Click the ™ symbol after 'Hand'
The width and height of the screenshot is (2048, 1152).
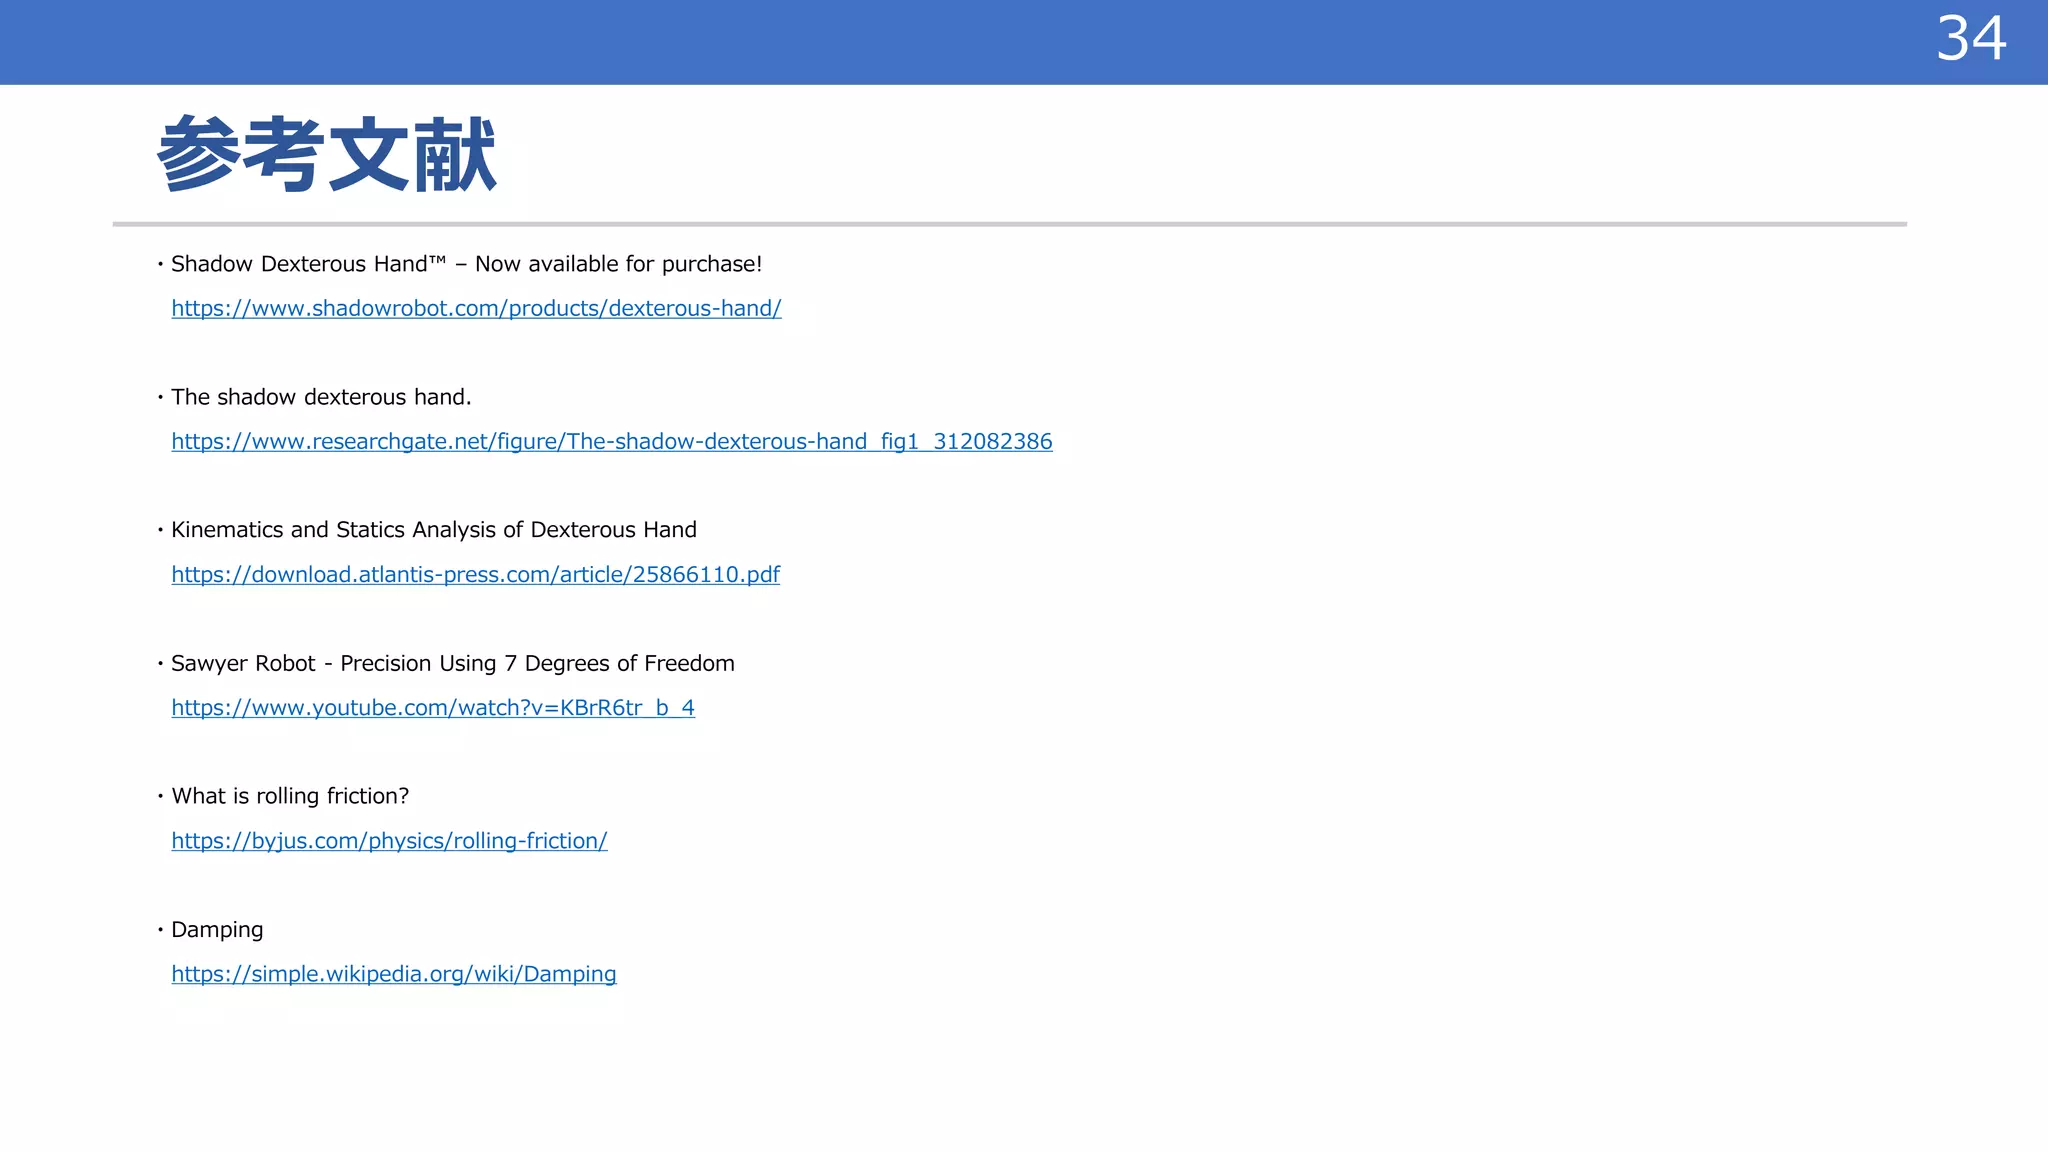pos(437,260)
